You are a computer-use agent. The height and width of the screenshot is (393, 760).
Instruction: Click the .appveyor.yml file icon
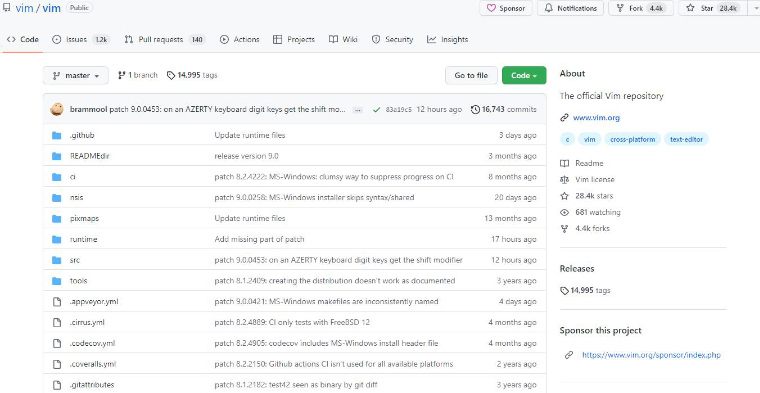(x=57, y=302)
